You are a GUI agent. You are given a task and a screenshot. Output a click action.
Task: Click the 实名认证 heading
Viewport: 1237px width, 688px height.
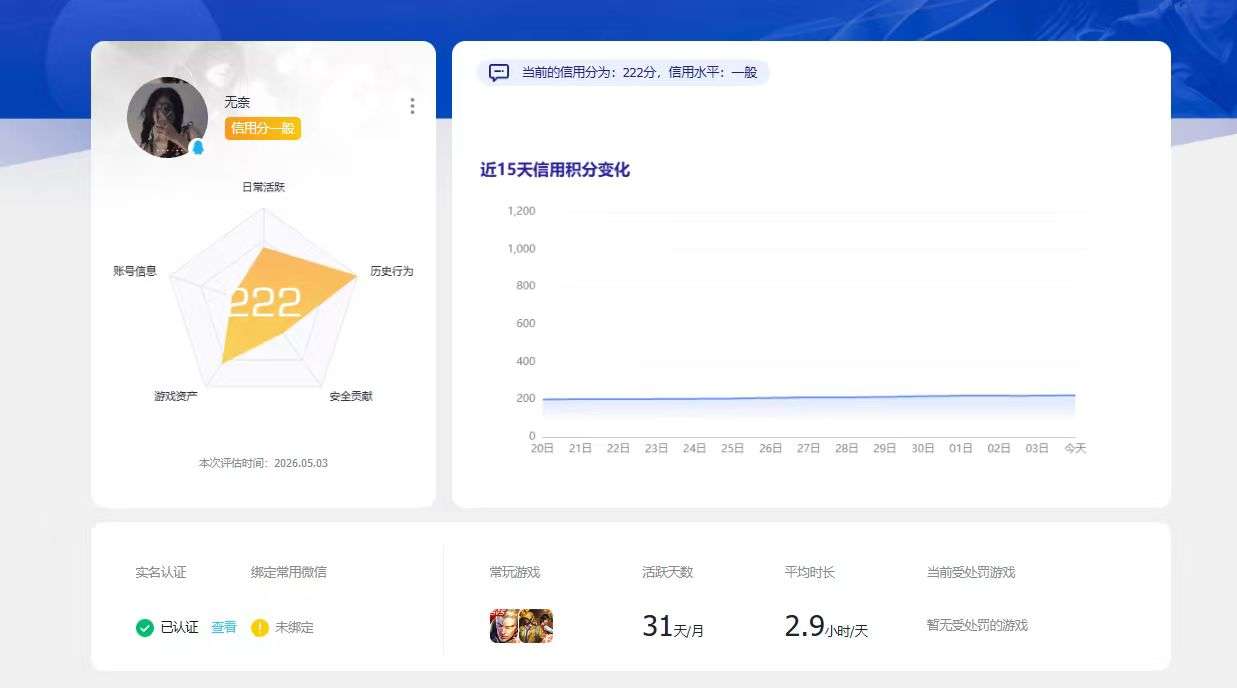point(161,572)
